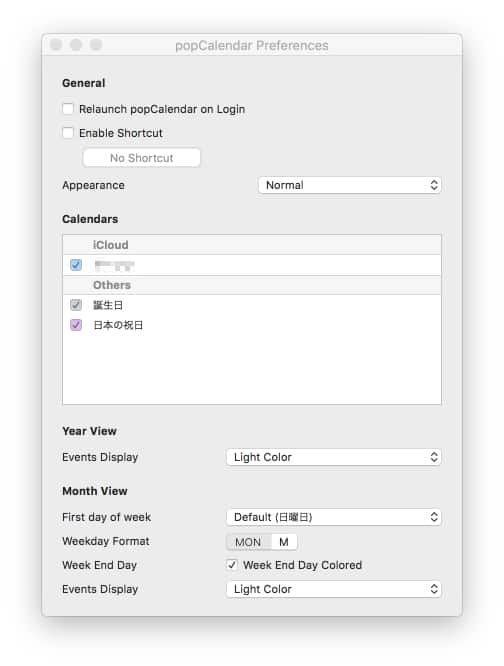Screen dimensions: 504x666
Task: Click the Others group header row
Action: coord(252,285)
